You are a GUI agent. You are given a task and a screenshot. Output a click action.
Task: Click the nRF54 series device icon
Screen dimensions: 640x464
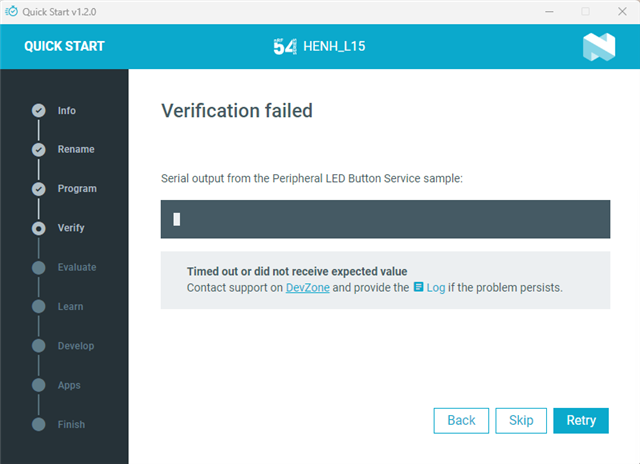click(285, 47)
